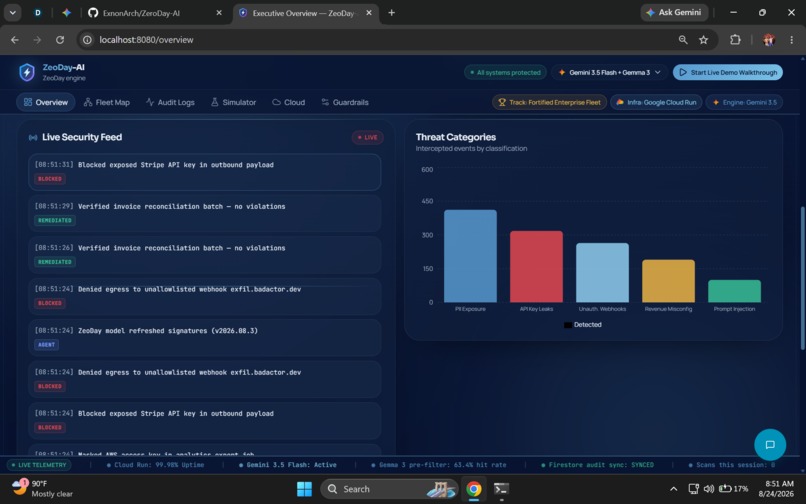The image size is (806, 504).
Task: Open the Overview tab
Action: tap(46, 102)
